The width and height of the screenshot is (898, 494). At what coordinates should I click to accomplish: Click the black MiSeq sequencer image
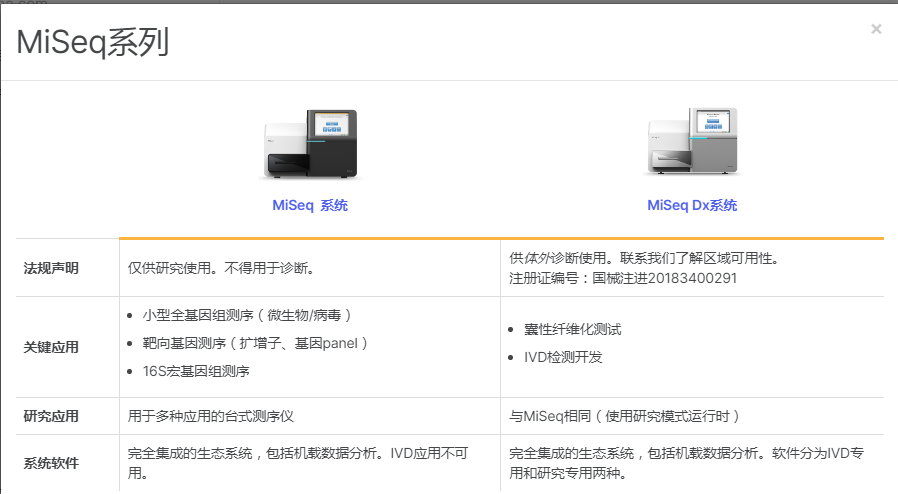tap(310, 143)
